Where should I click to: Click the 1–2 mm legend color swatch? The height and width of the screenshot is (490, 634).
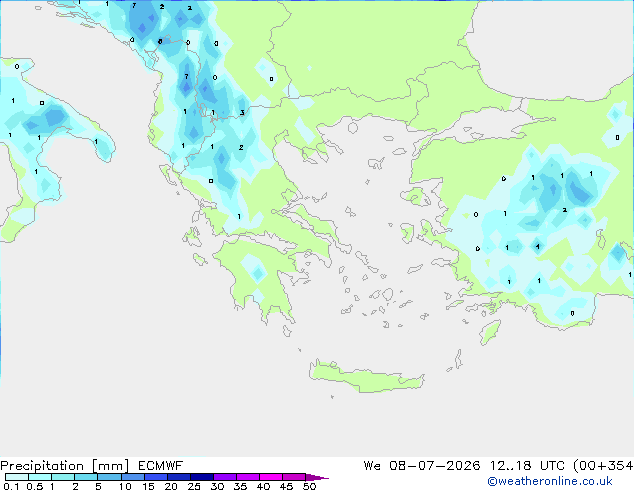pos(63,477)
